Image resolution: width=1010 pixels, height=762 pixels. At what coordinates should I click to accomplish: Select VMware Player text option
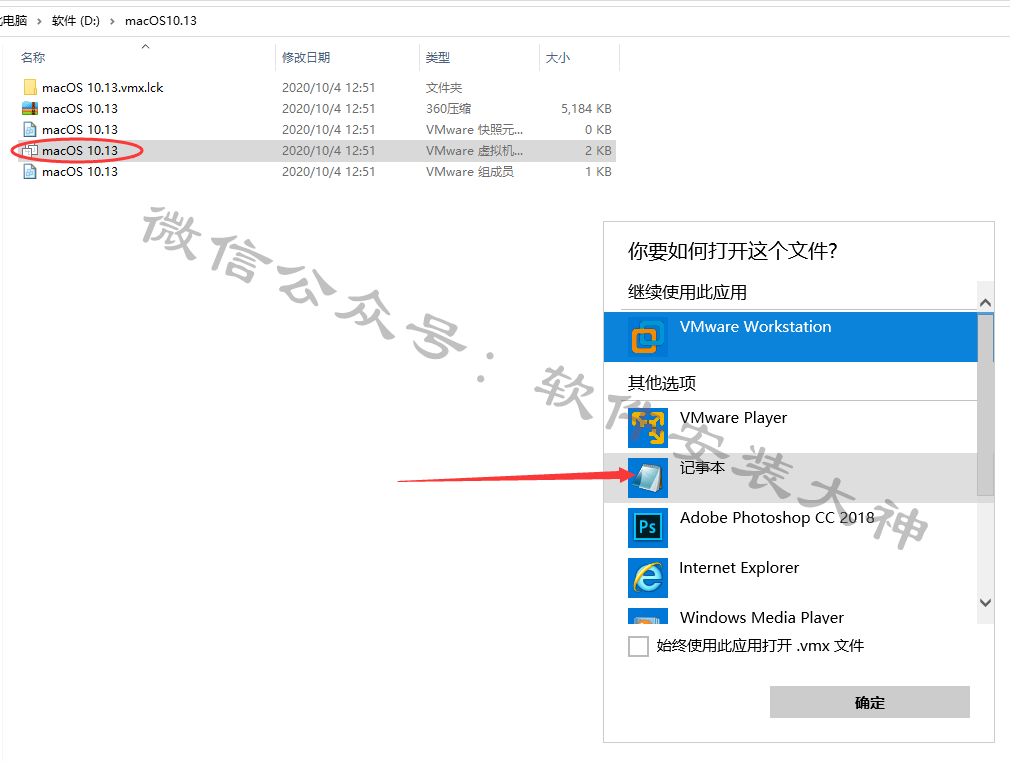tap(733, 417)
